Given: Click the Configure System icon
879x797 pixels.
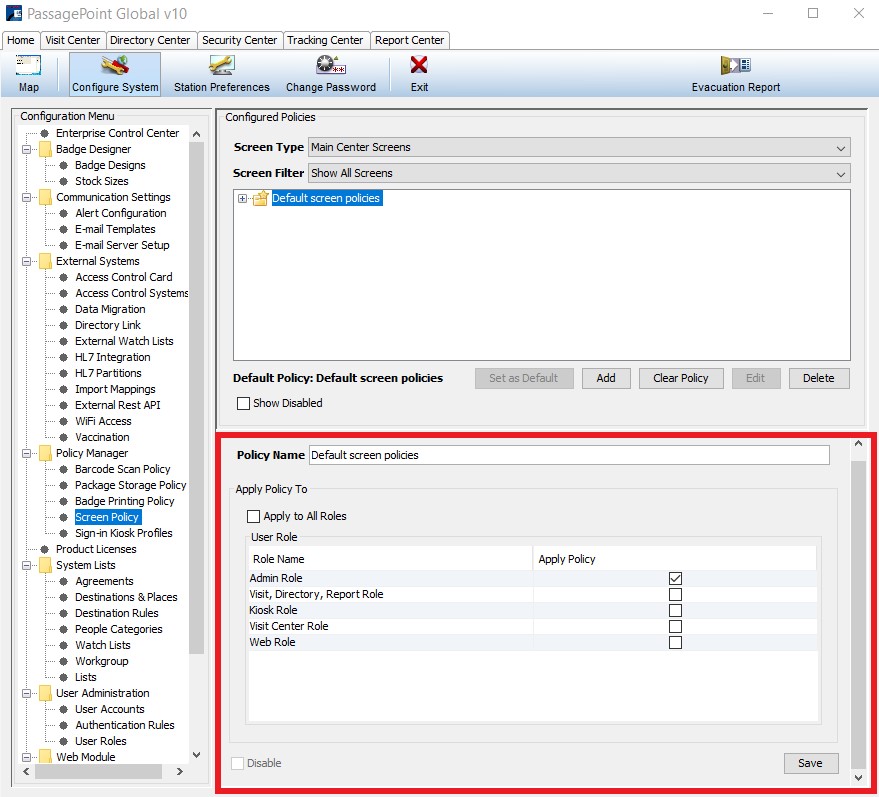Looking at the screenshot, I should 115,66.
